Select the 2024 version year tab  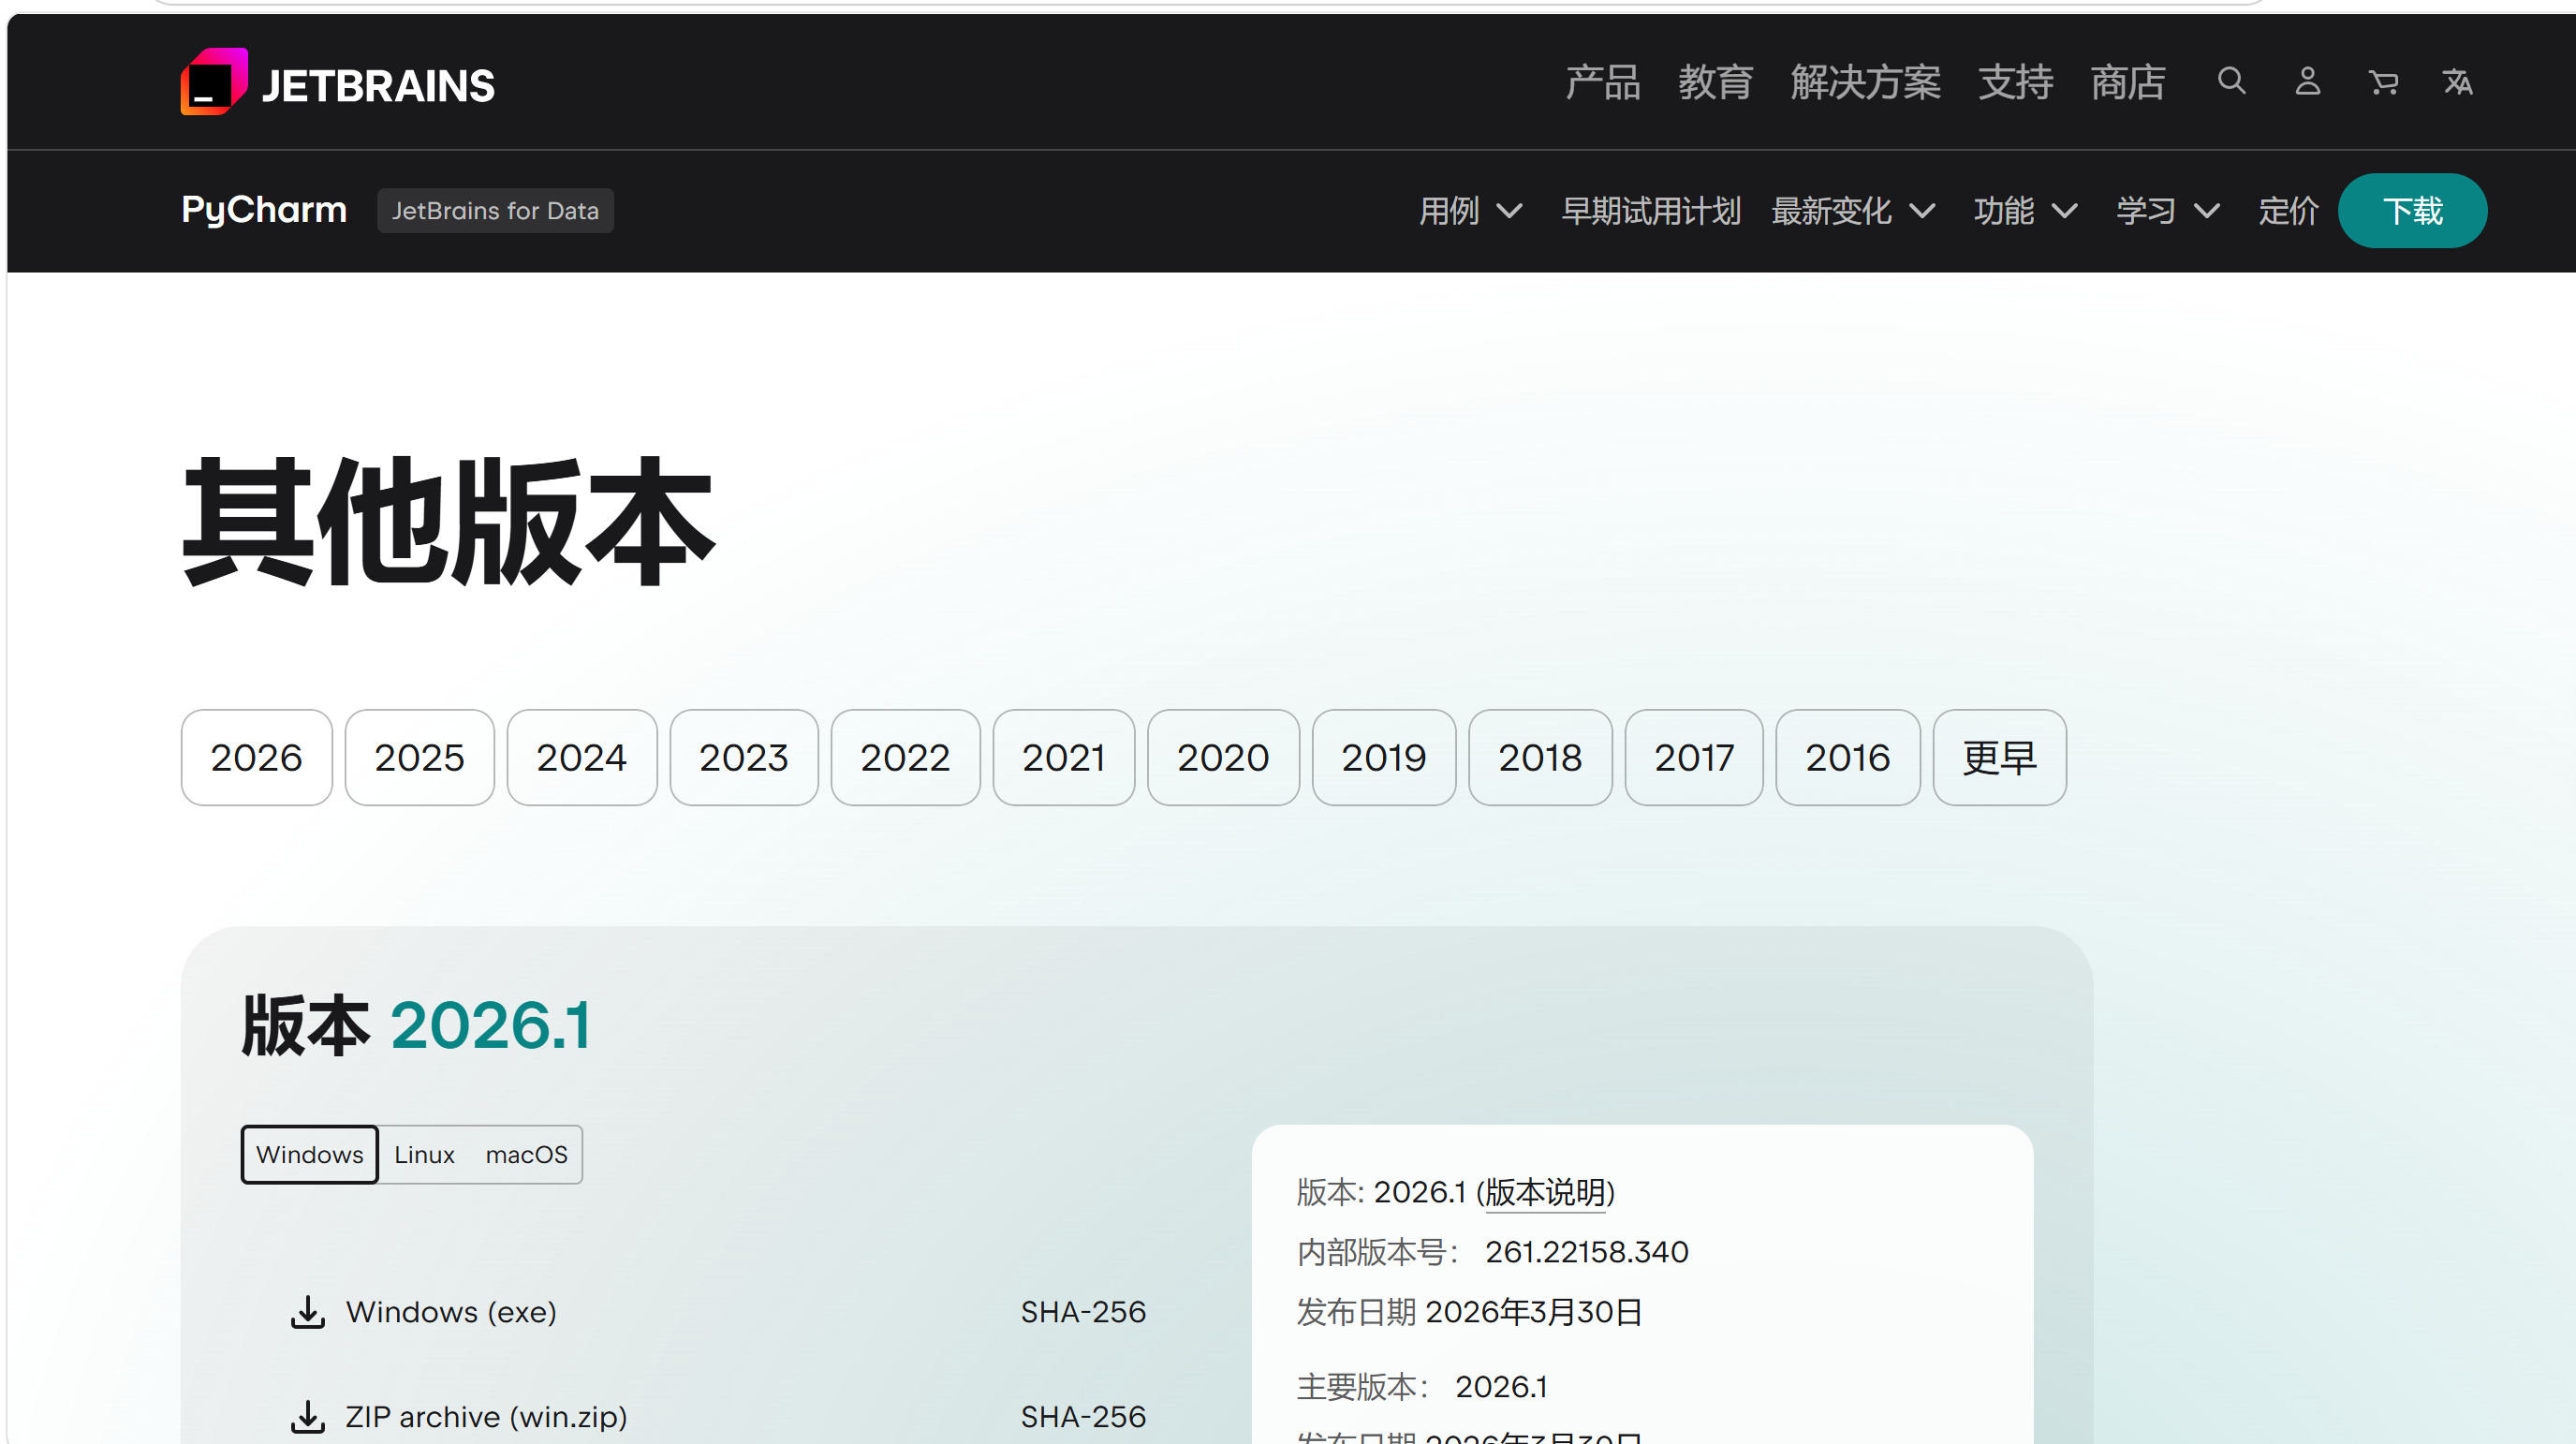pyautogui.click(x=581, y=758)
